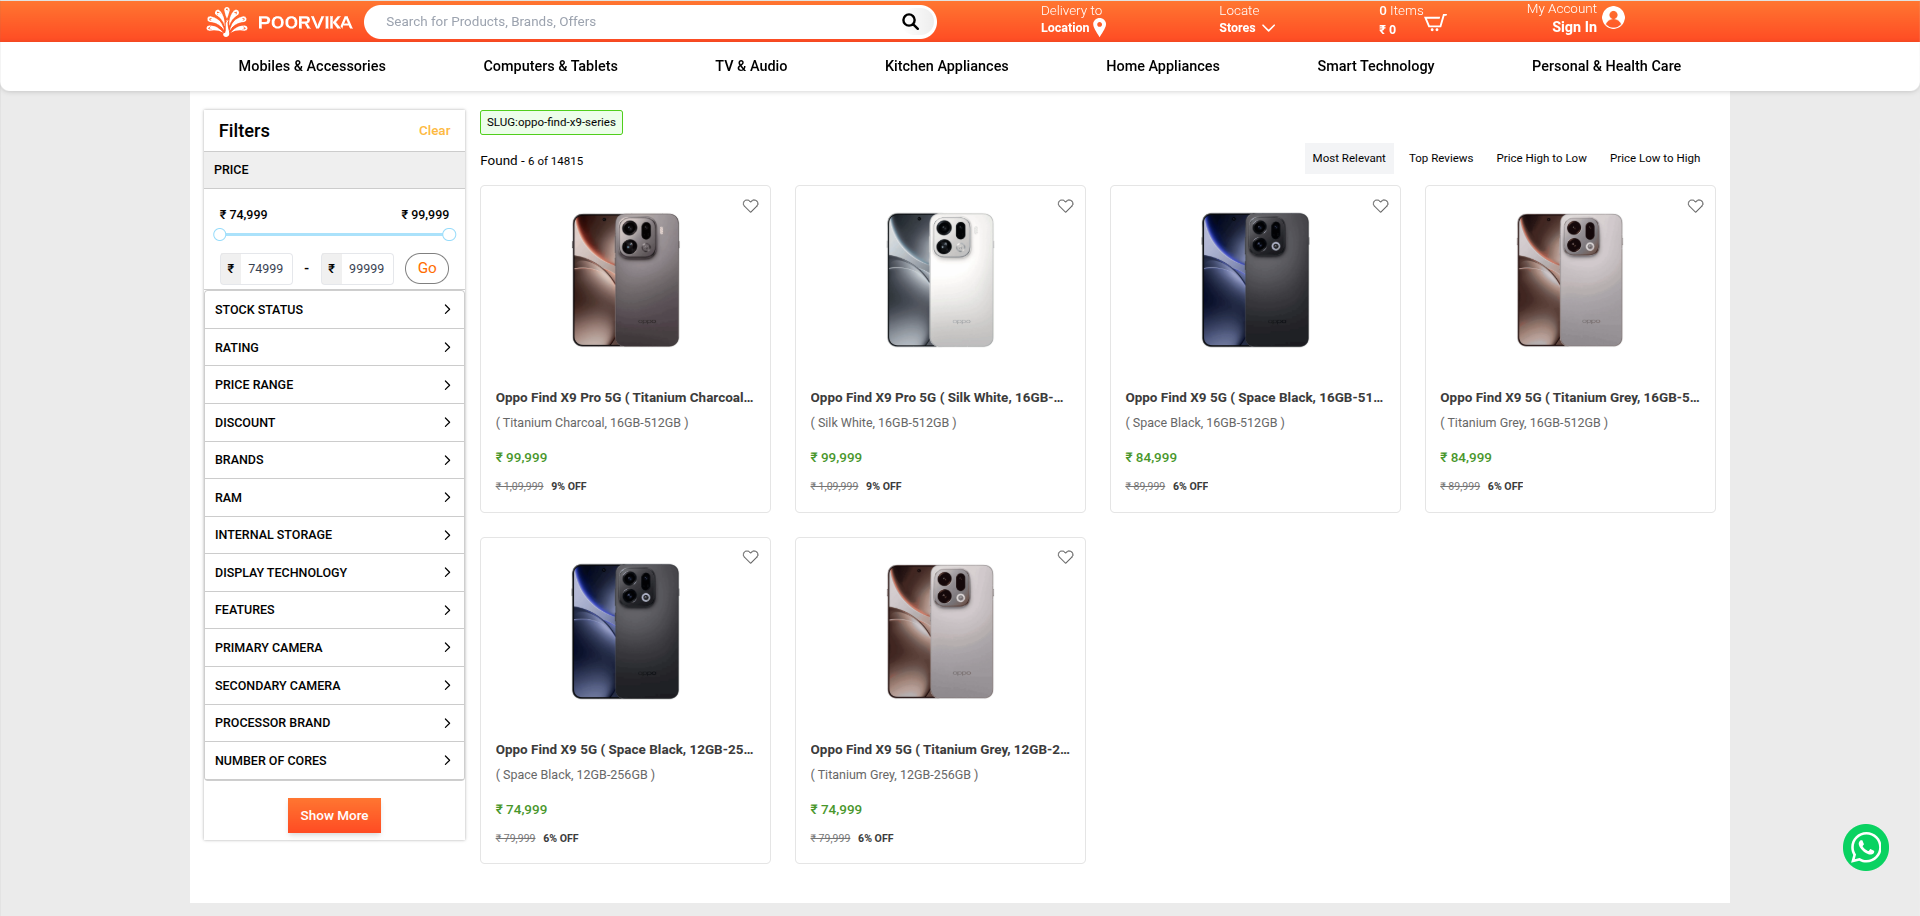1920x916 pixels.
Task: Click the search magnifier icon
Action: coord(910,21)
